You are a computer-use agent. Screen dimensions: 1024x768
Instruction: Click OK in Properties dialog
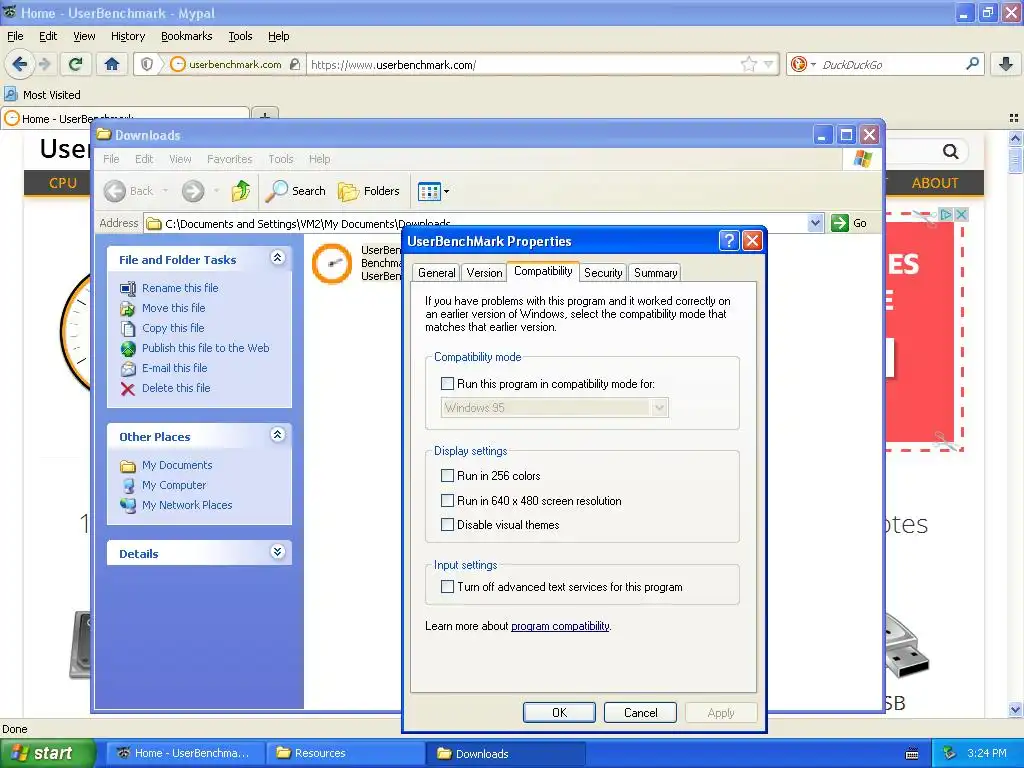[x=559, y=712]
